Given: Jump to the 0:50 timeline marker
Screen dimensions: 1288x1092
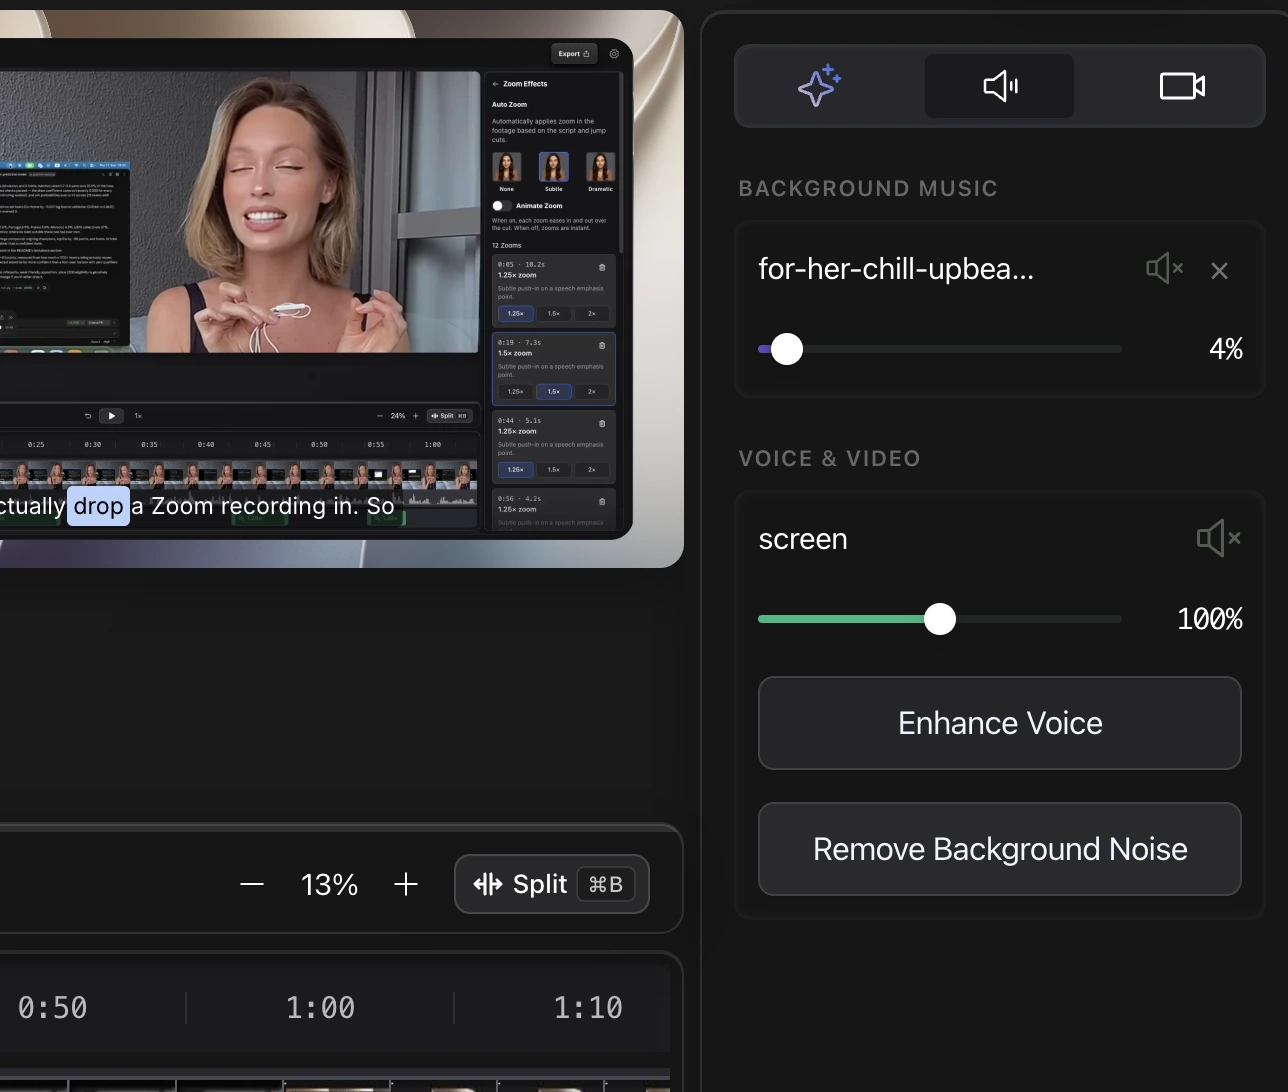Looking at the screenshot, I should (52, 1007).
